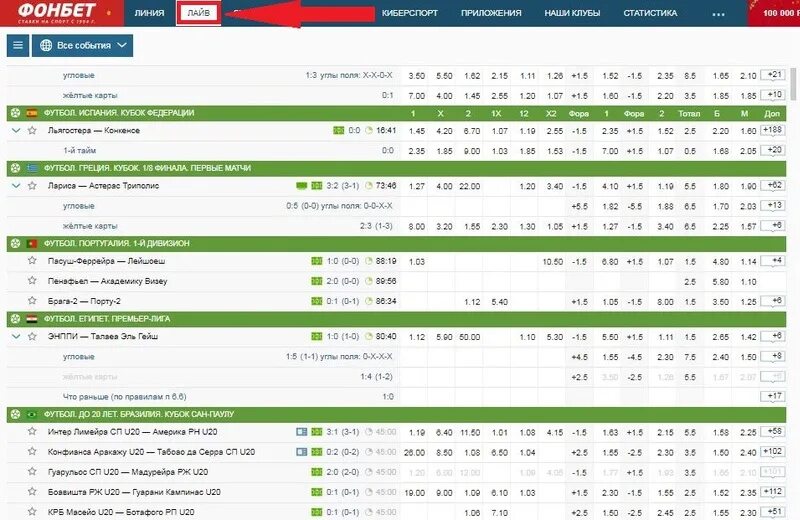This screenshot has width=800, height=520.
Task: Bet on odds 22.00 for Астерас Триполис win
Action: [469, 186]
